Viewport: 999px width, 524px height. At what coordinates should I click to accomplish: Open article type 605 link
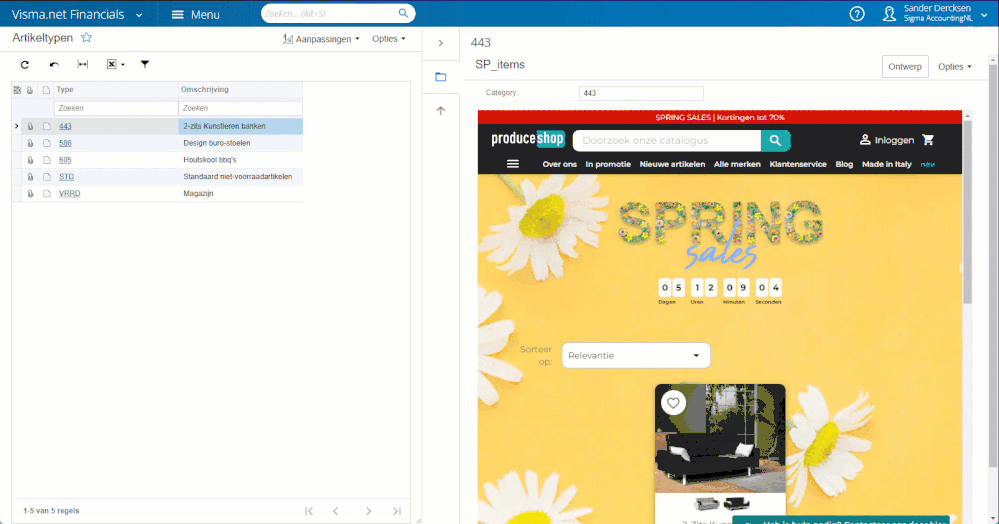click(x=65, y=160)
